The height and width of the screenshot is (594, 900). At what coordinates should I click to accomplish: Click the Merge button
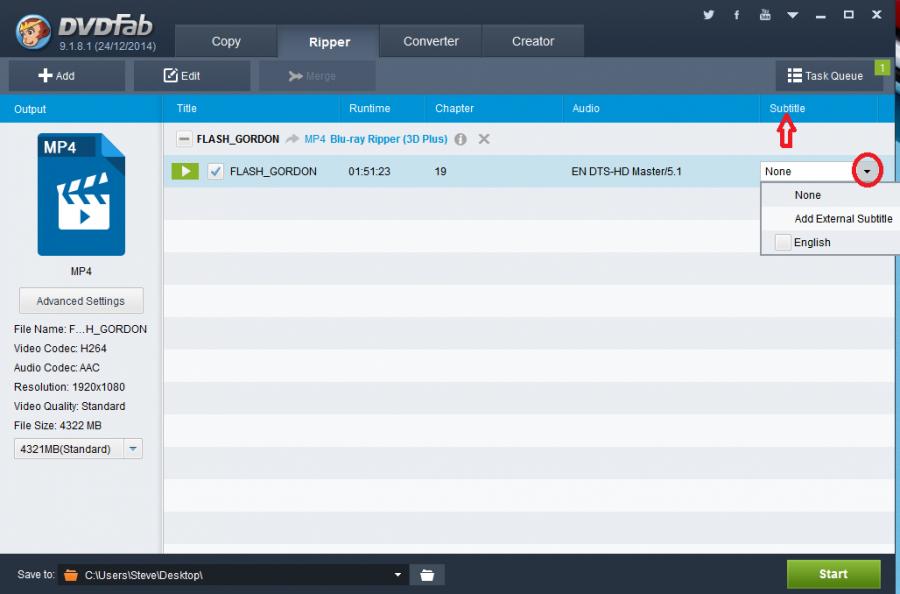pos(317,76)
